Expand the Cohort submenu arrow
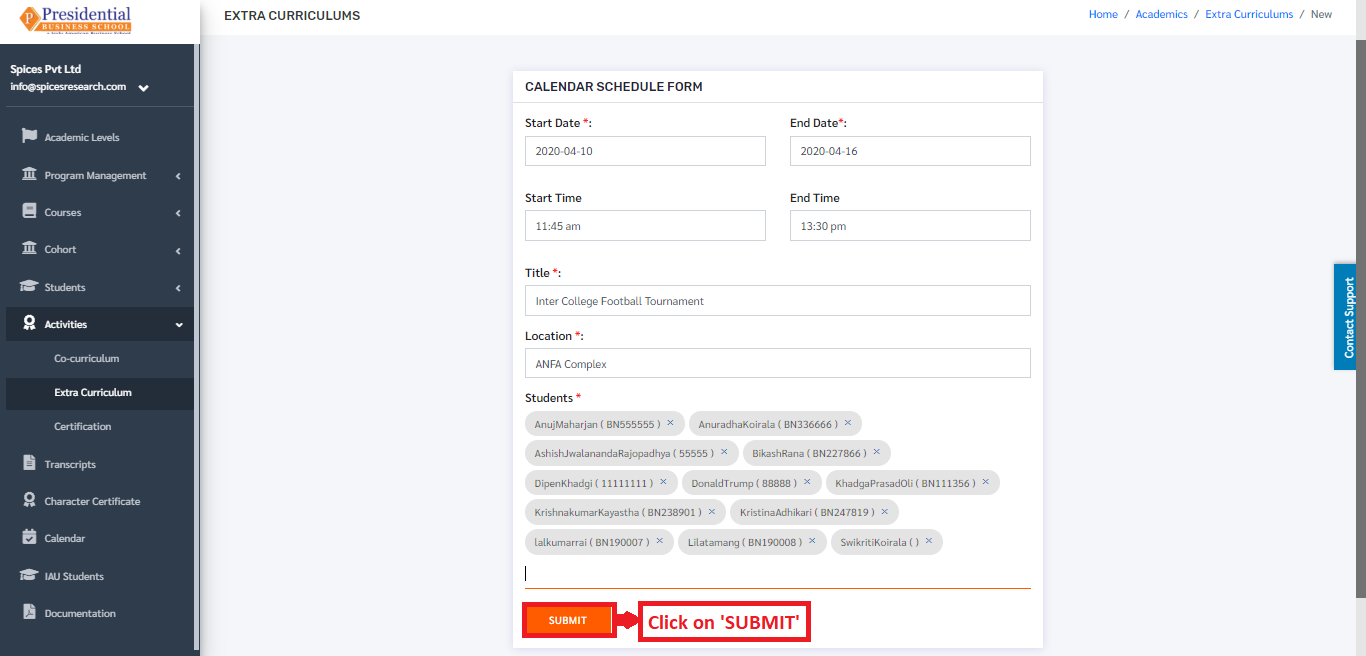The height and width of the screenshot is (656, 1366). [x=178, y=250]
